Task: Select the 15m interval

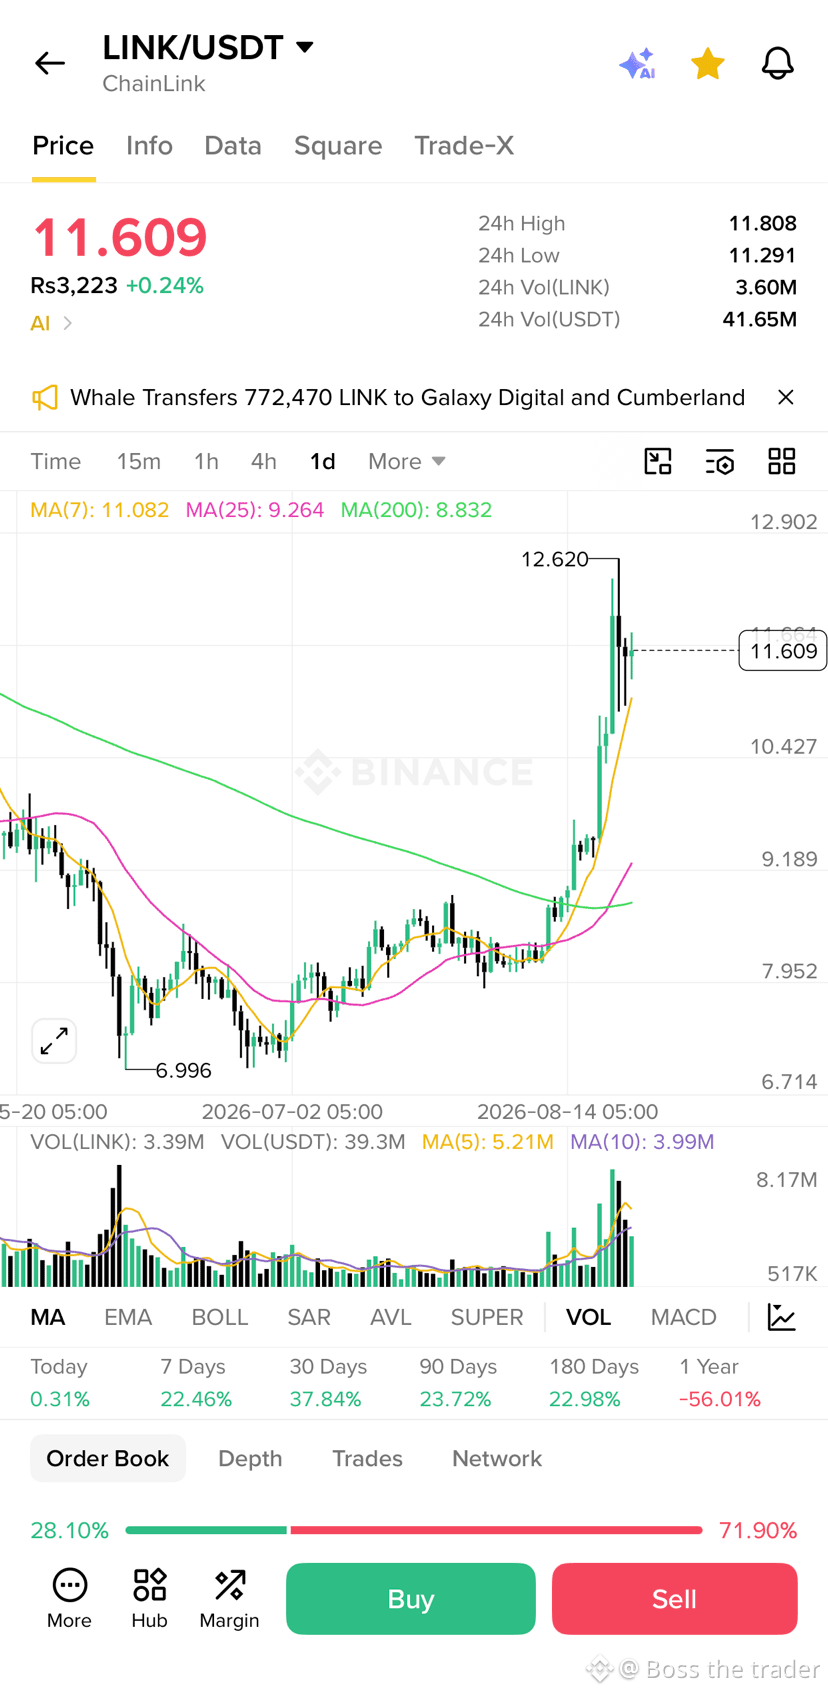Action: pyautogui.click(x=138, y=461)
